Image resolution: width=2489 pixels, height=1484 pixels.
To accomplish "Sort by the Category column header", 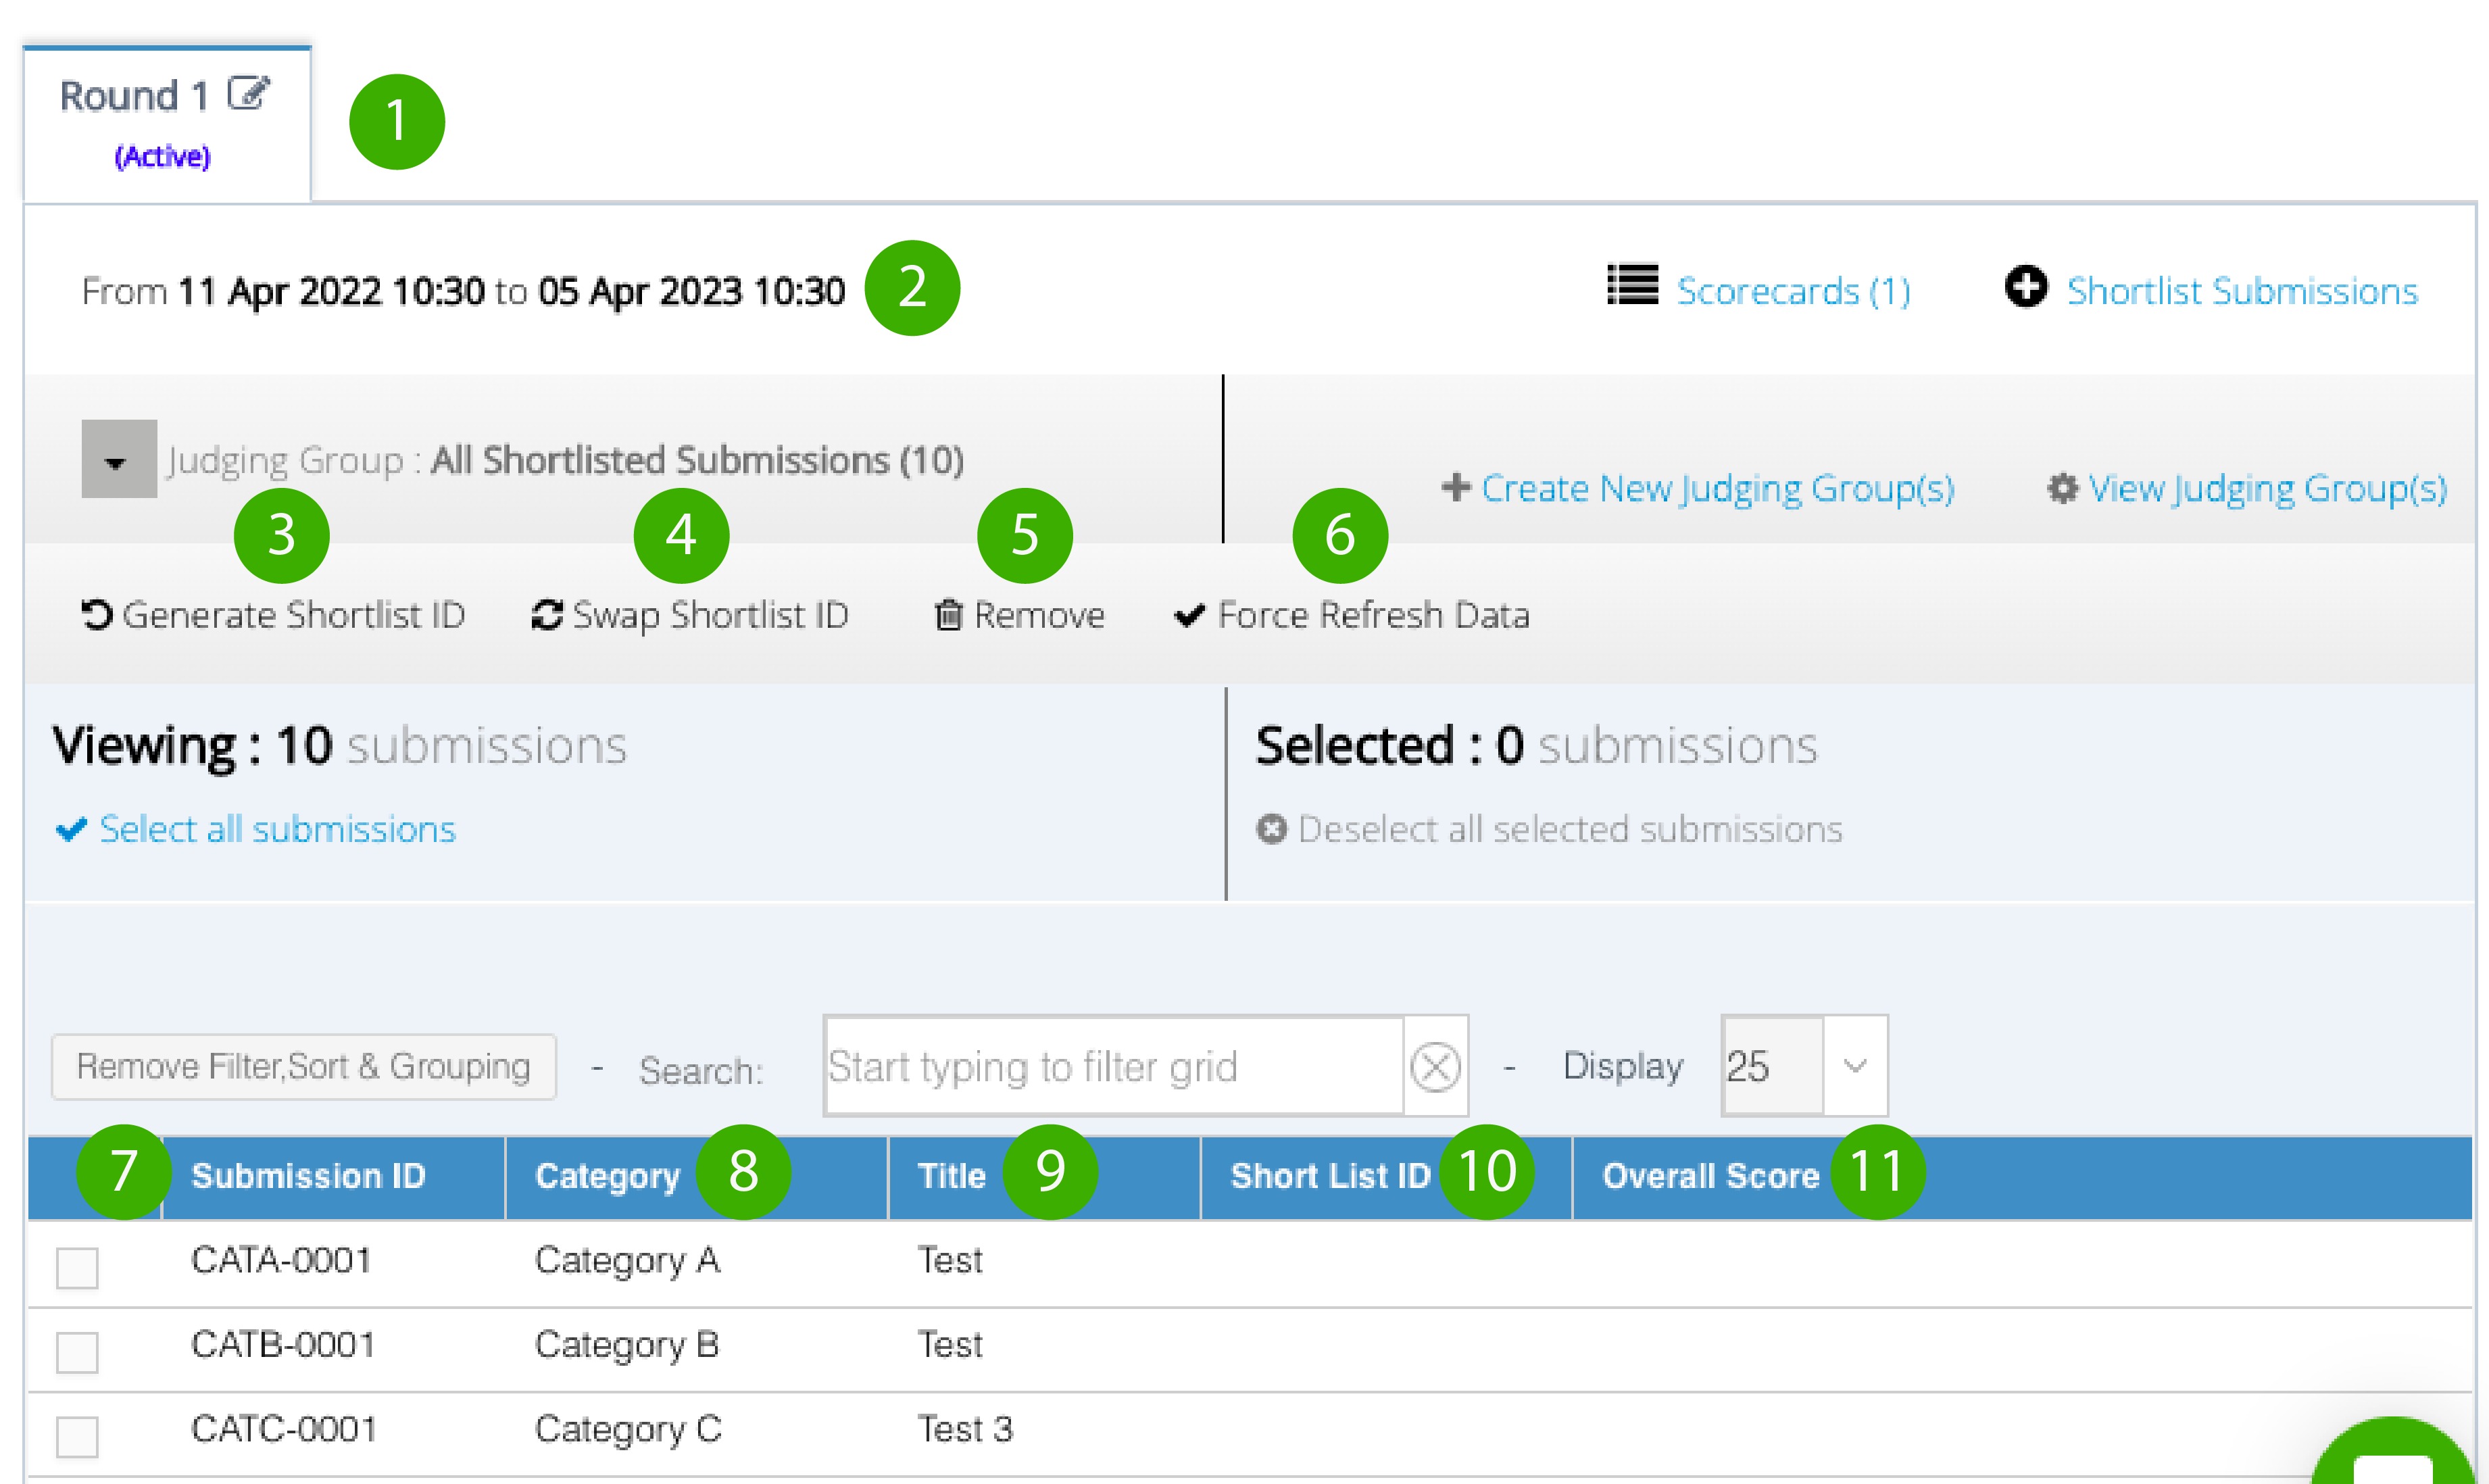I will [x=607, y=1177].
